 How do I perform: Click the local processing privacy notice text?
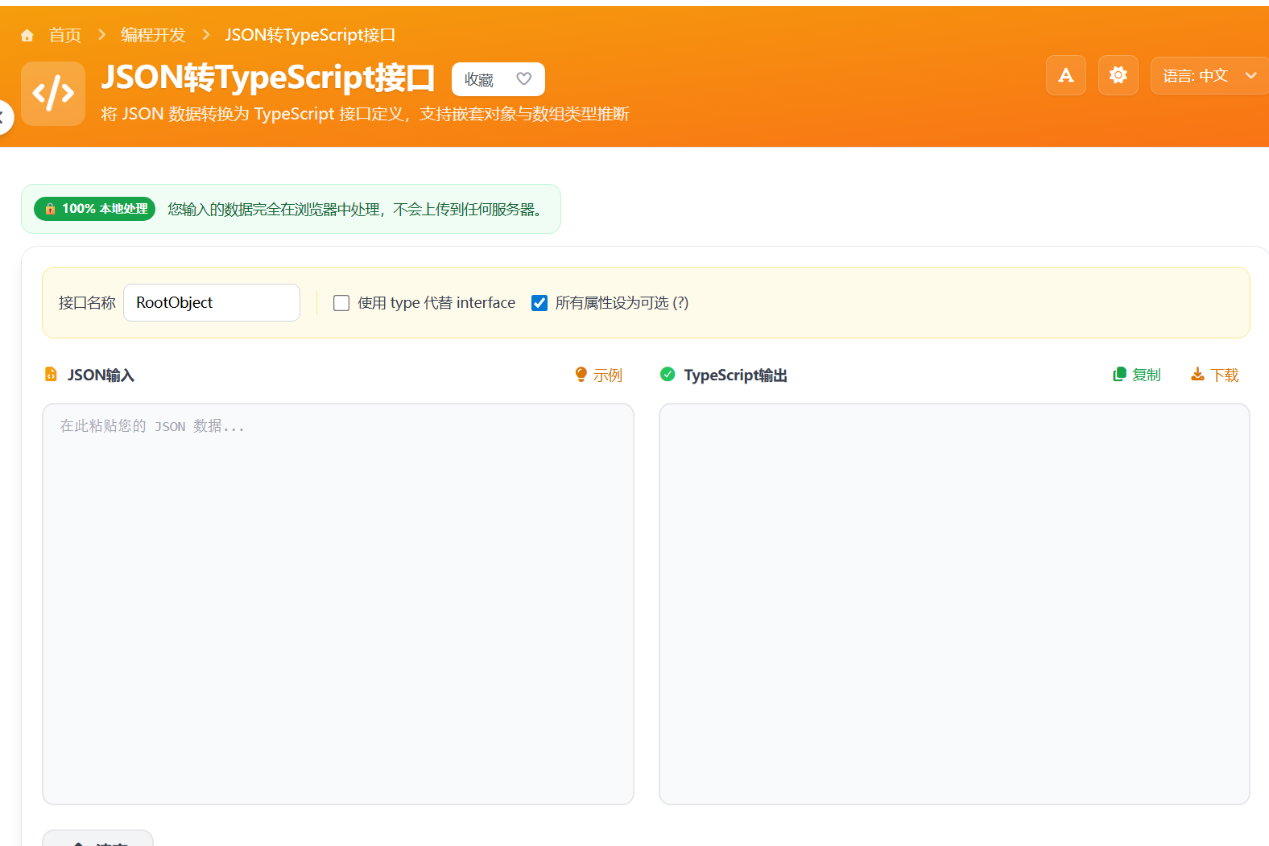tap(356, 209)
